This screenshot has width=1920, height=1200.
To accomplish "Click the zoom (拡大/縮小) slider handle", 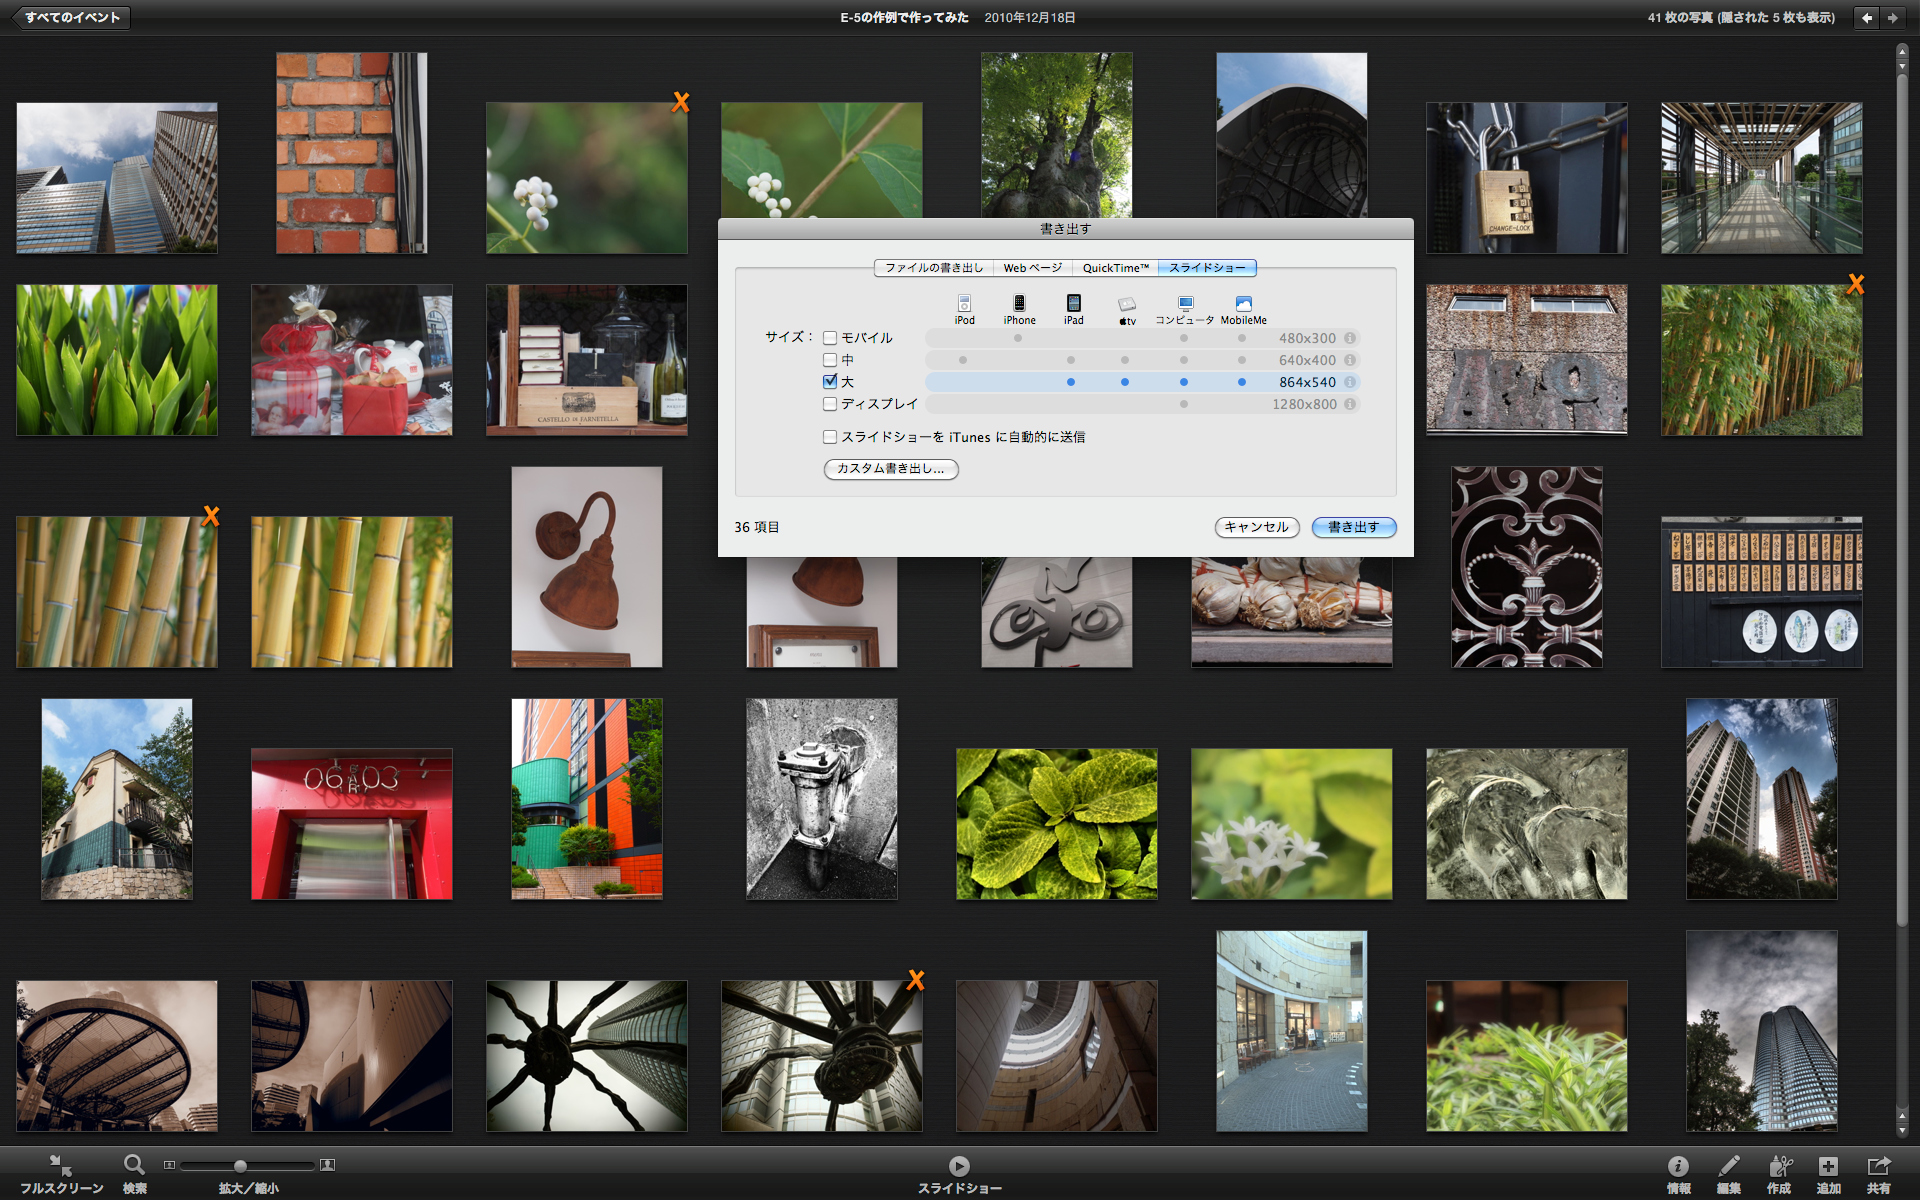I will coord(240,1166).
